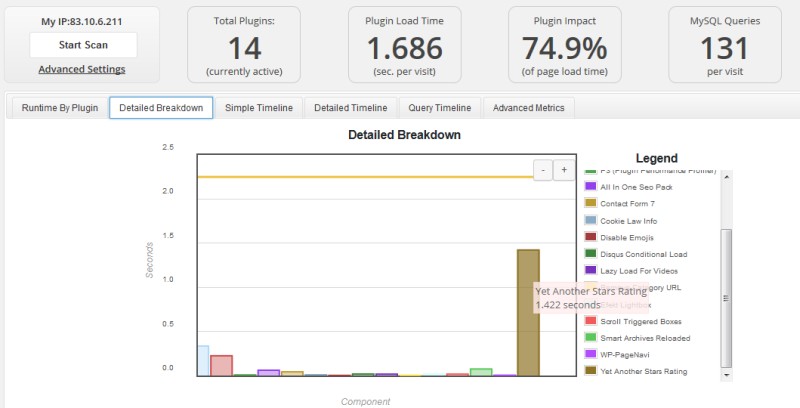Viewport: 800px width, 408px height.
Task: Click the tall Yet Another Stars Rating bar
Action: 528,313
